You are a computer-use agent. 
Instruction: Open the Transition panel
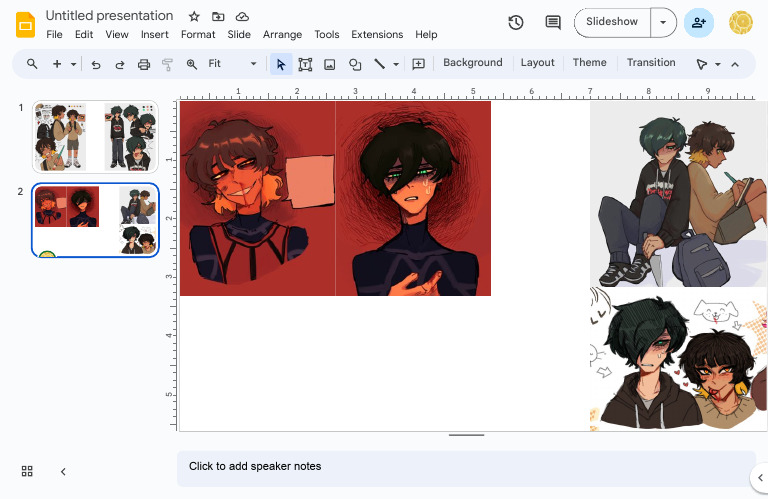(651, 63)
